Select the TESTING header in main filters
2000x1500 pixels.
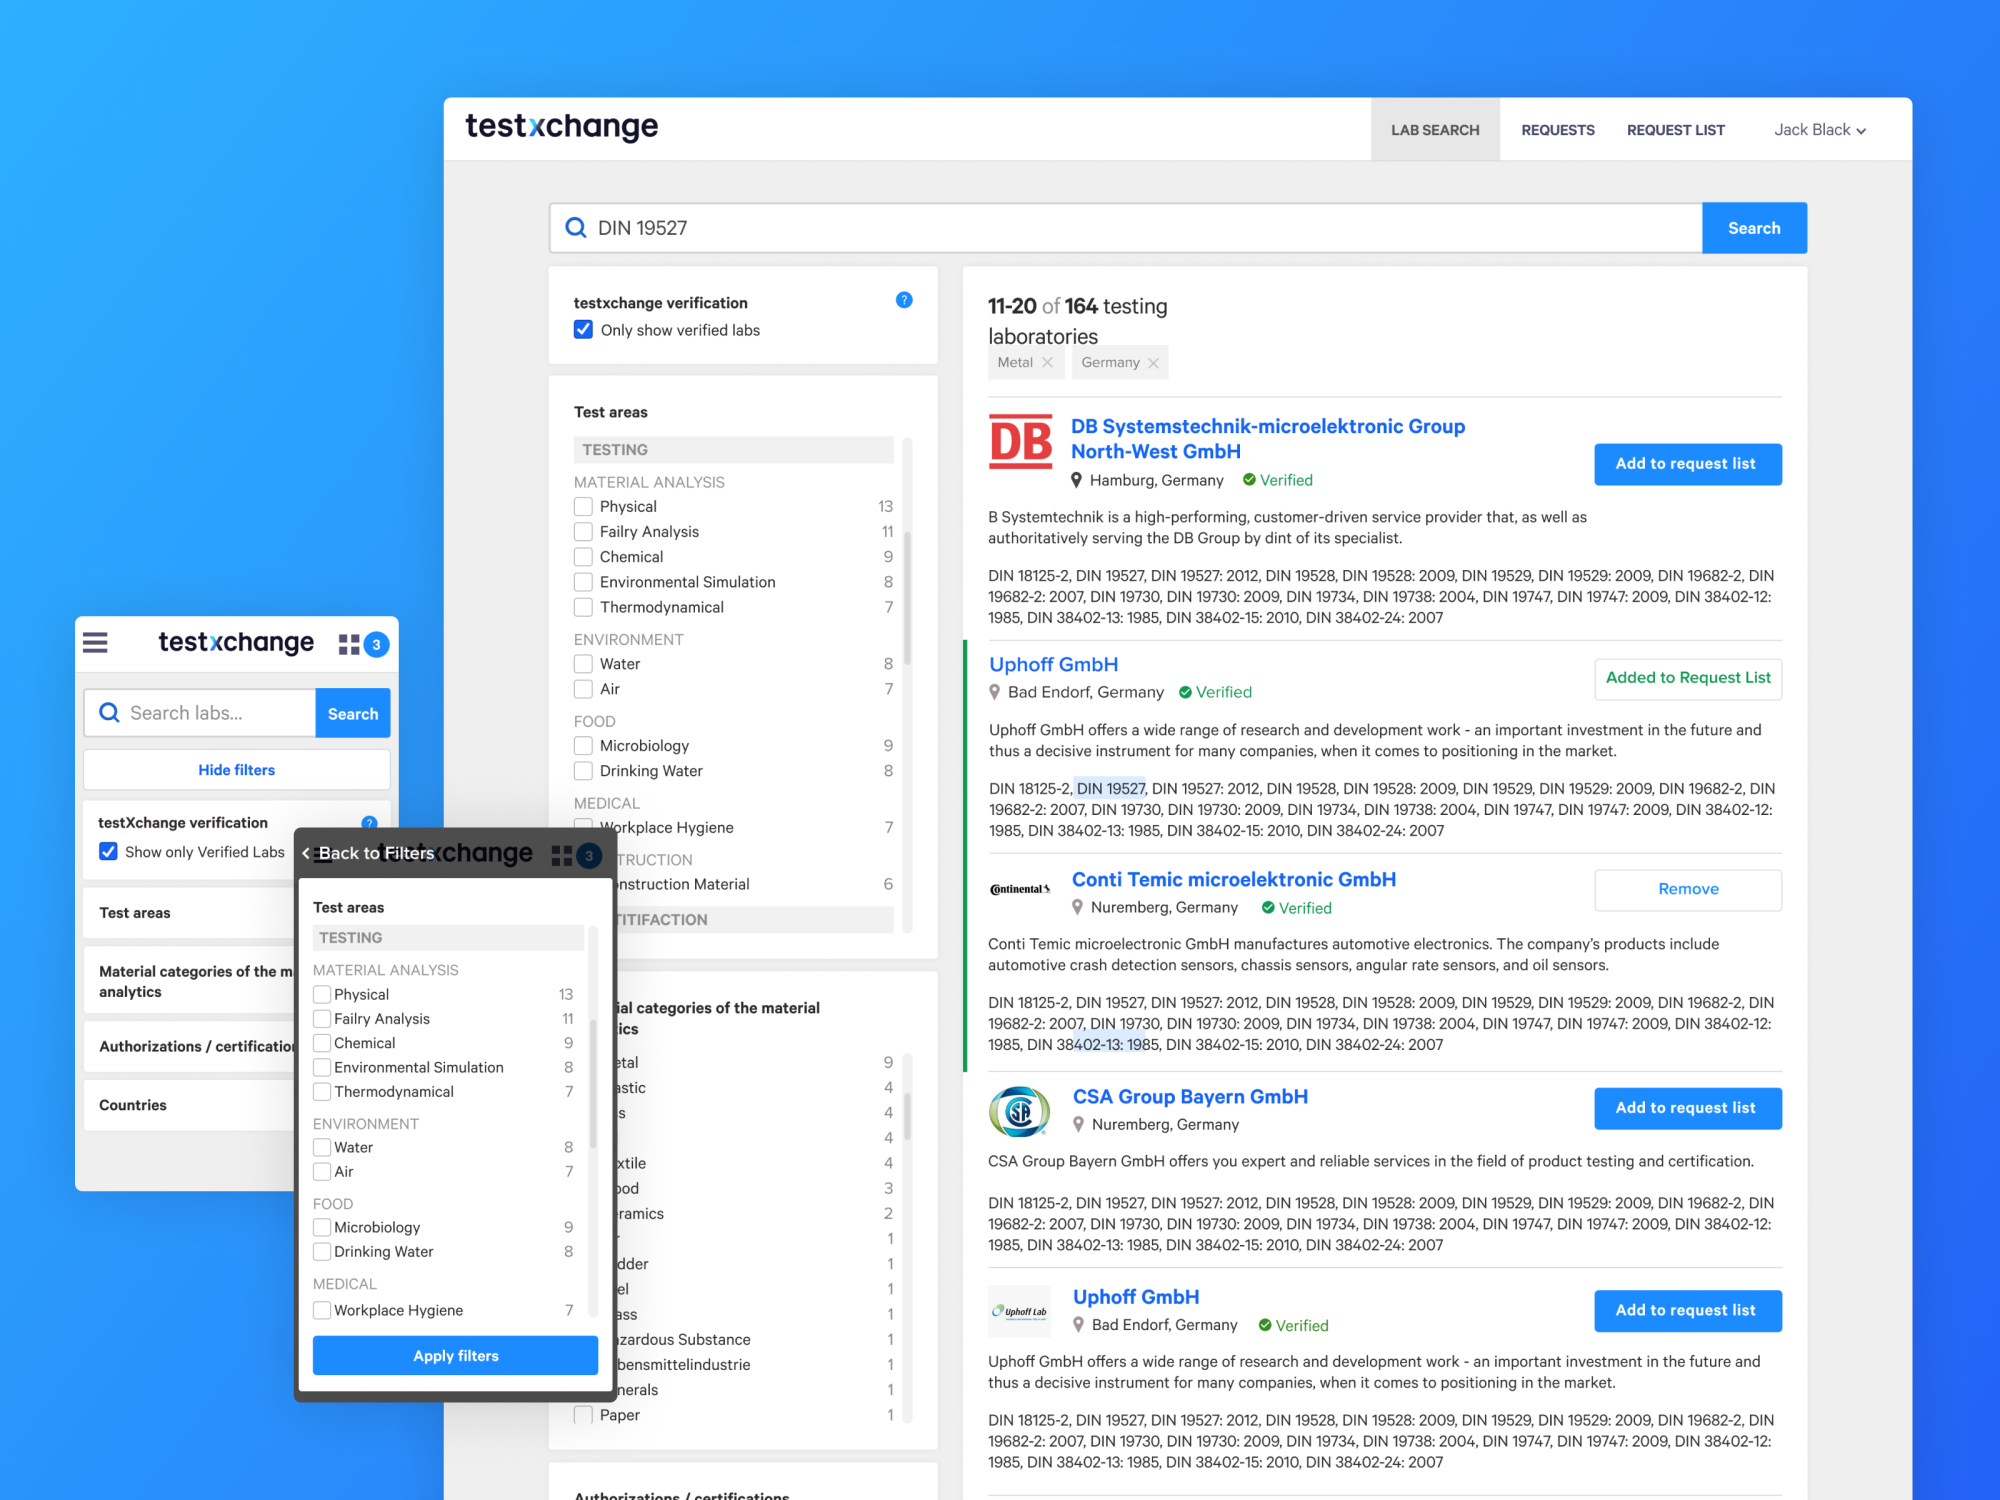[733, 450]
